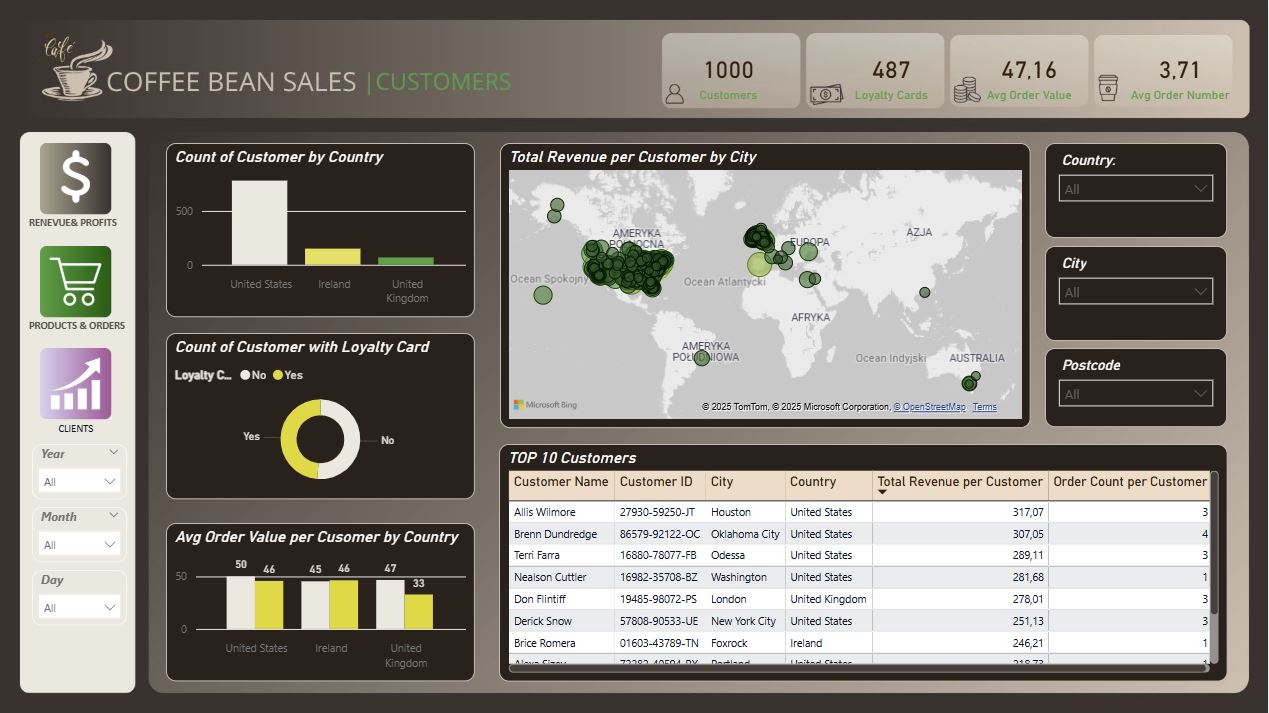Image resolution: width=1269 pixels, height=713 pixels.
Task: Open the Postcode slicer dropdown
Action: click(x=1135, y=394)
